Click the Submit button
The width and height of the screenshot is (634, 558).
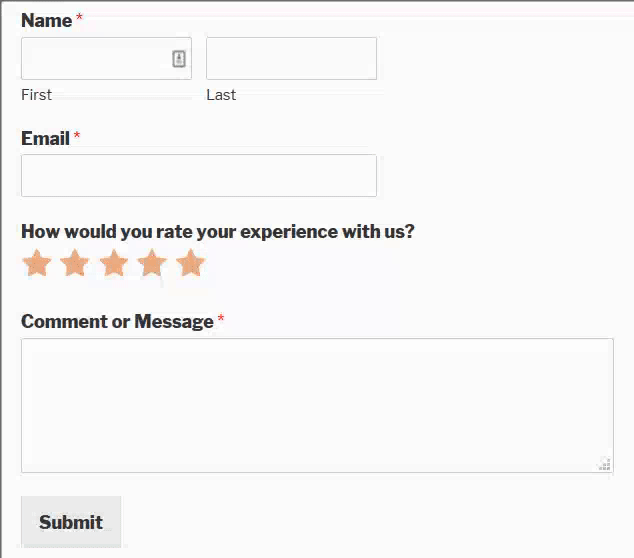pos(71,522)
